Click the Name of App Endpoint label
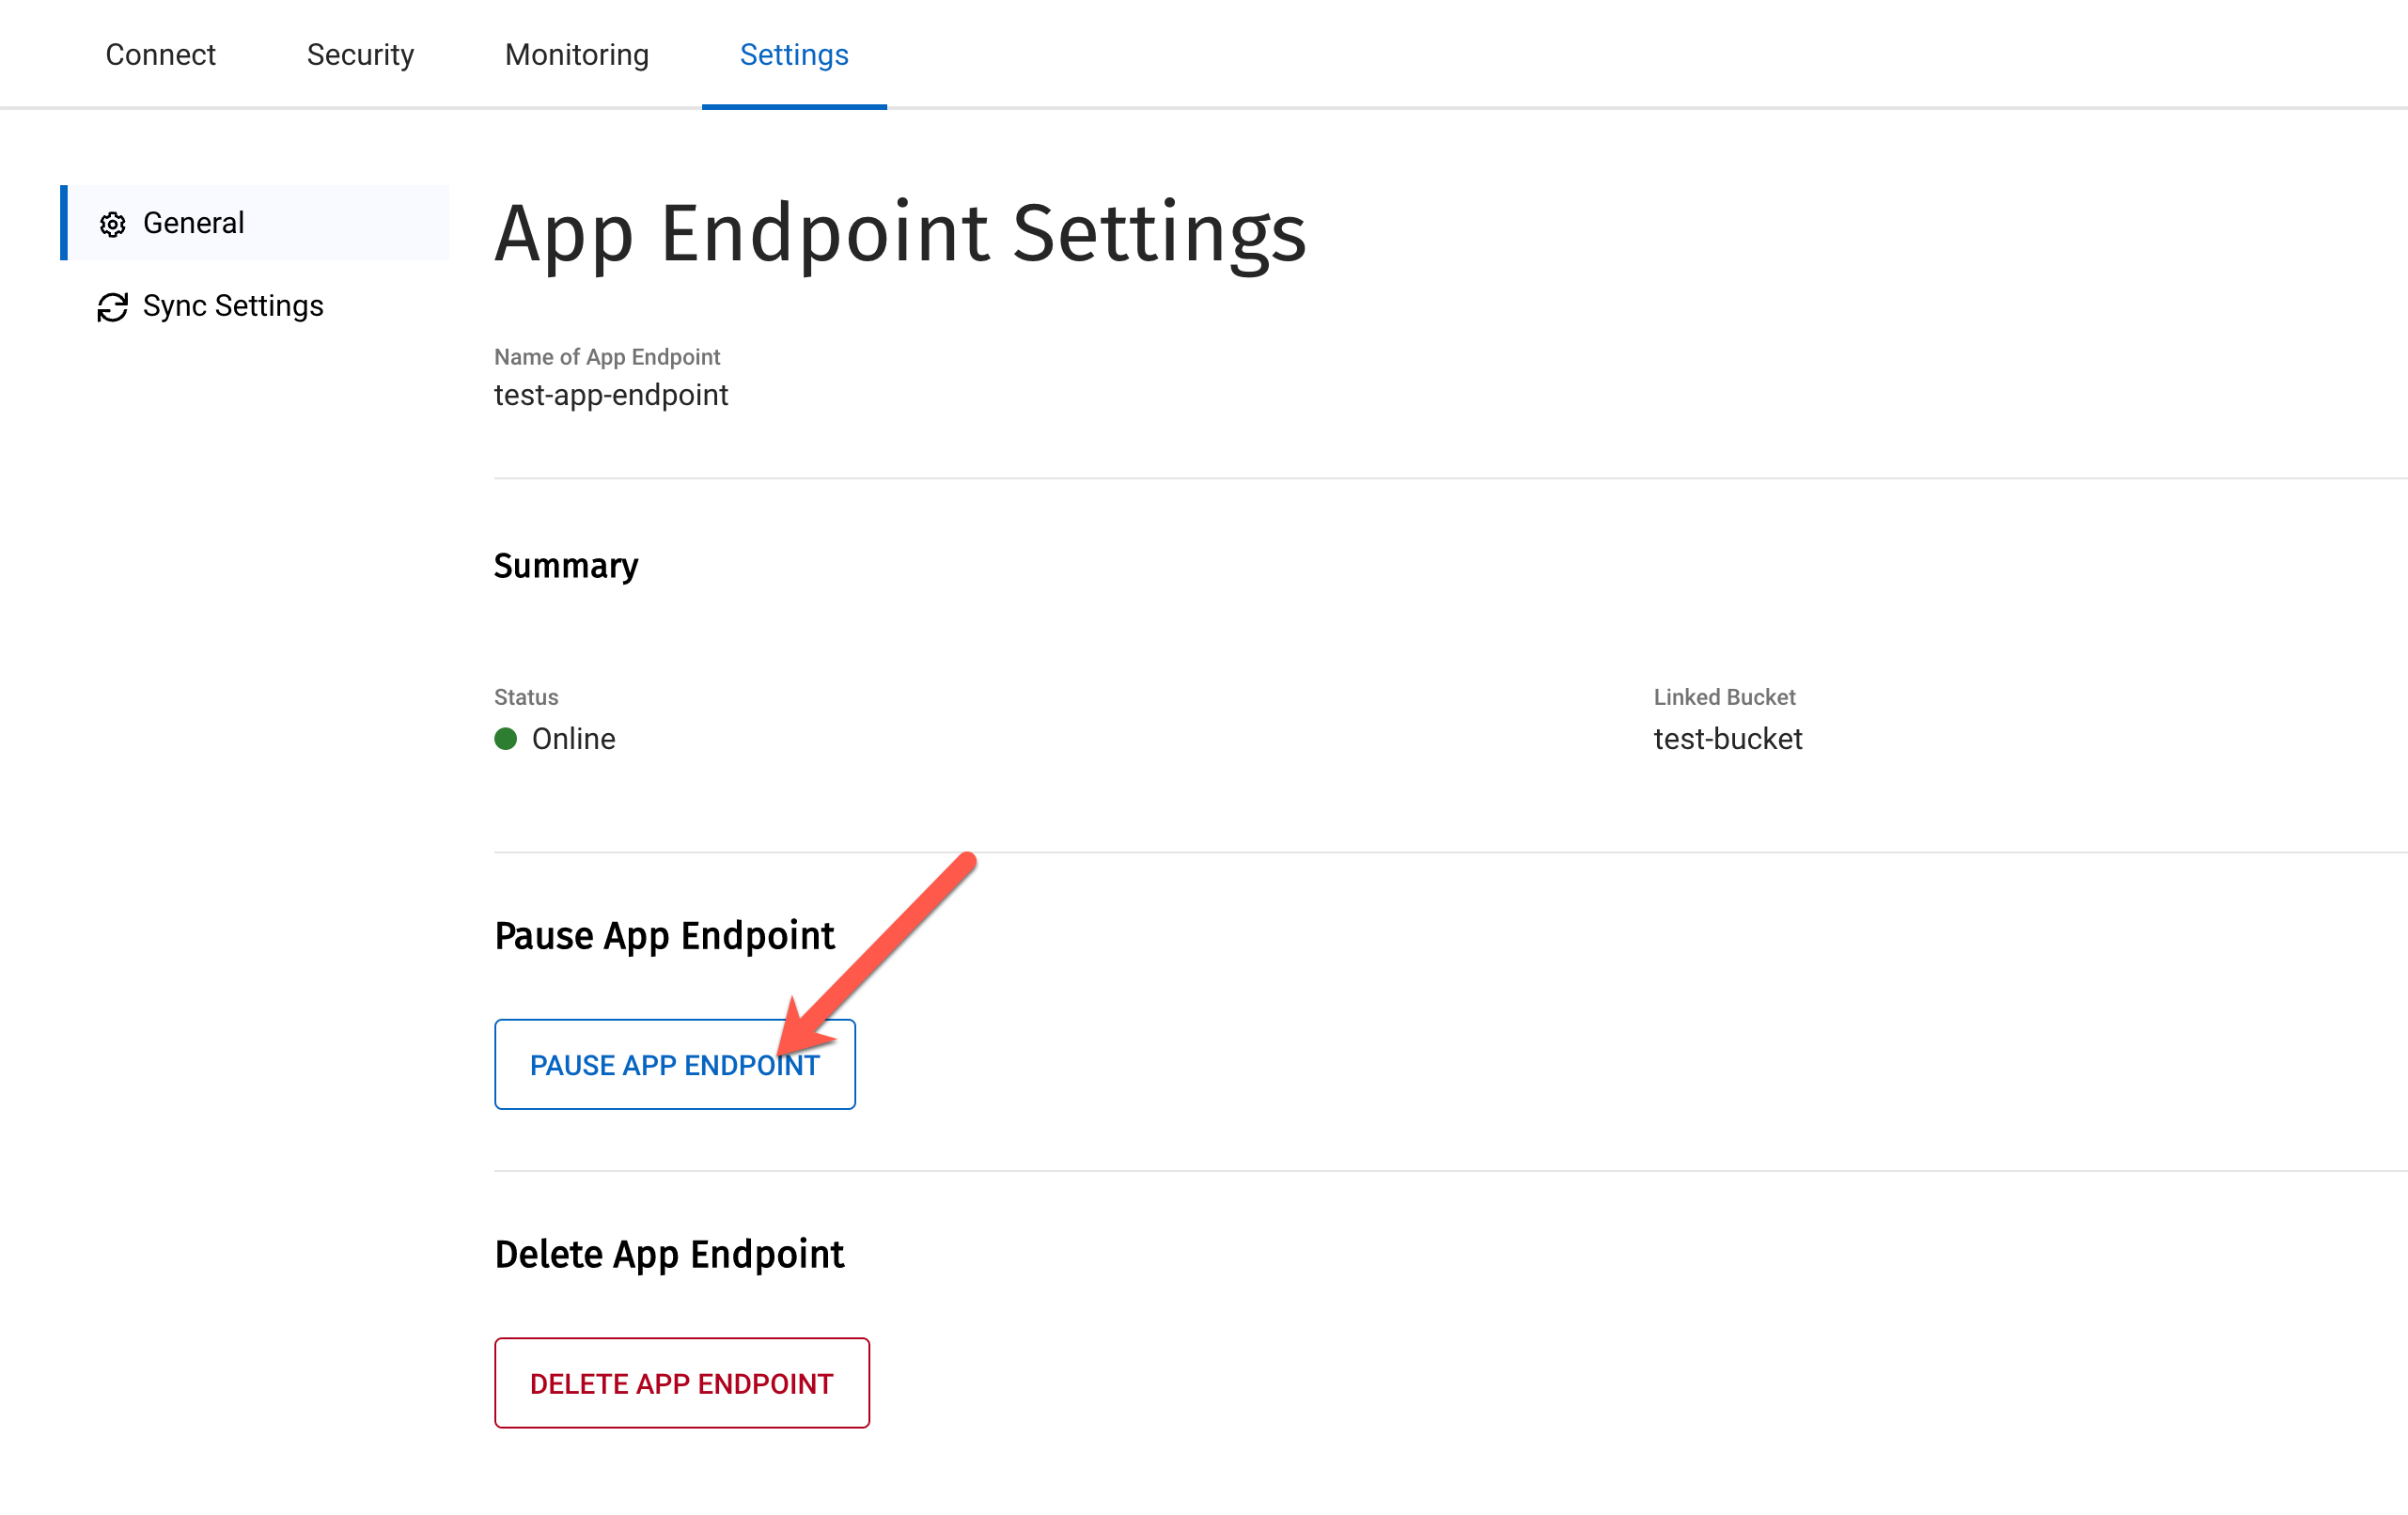The height and width of the screenshot is (1515, 2408). click(606, 357)
